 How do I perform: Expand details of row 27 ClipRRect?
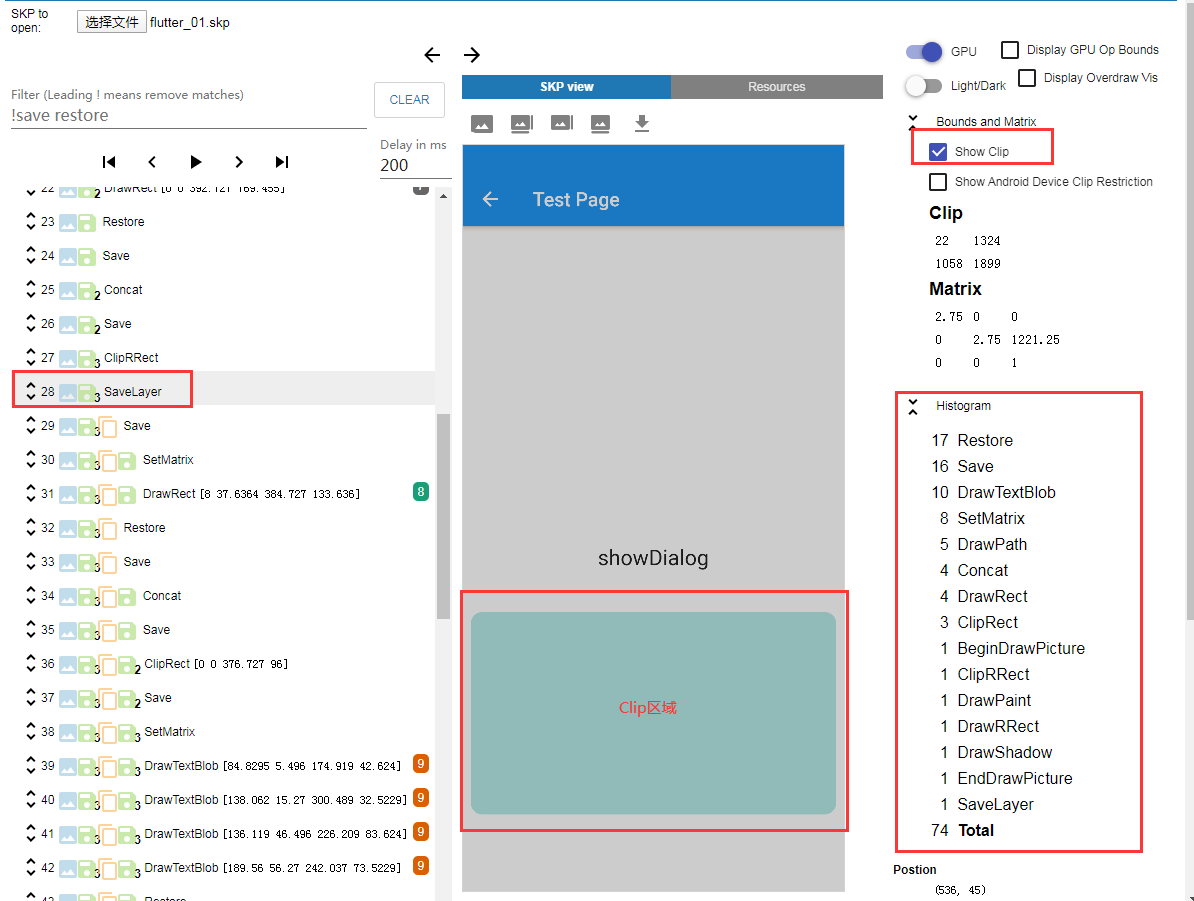click(x=30, y=357)
